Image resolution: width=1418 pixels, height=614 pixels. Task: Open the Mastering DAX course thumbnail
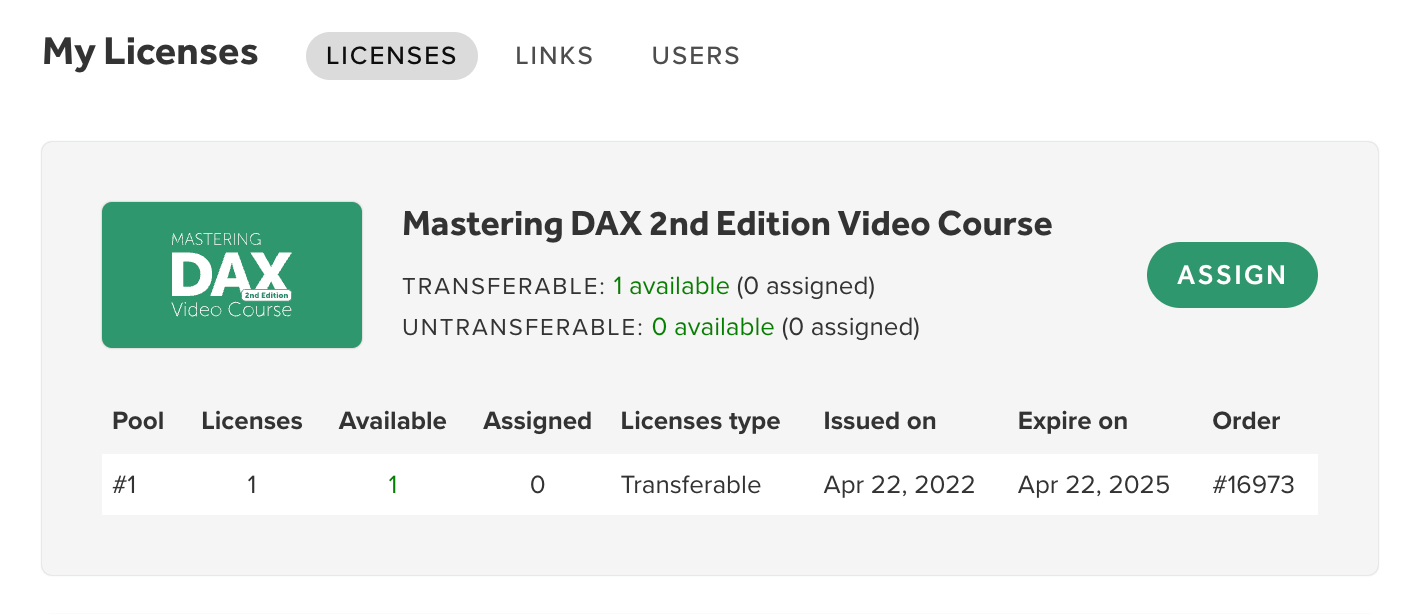[232, 275]
